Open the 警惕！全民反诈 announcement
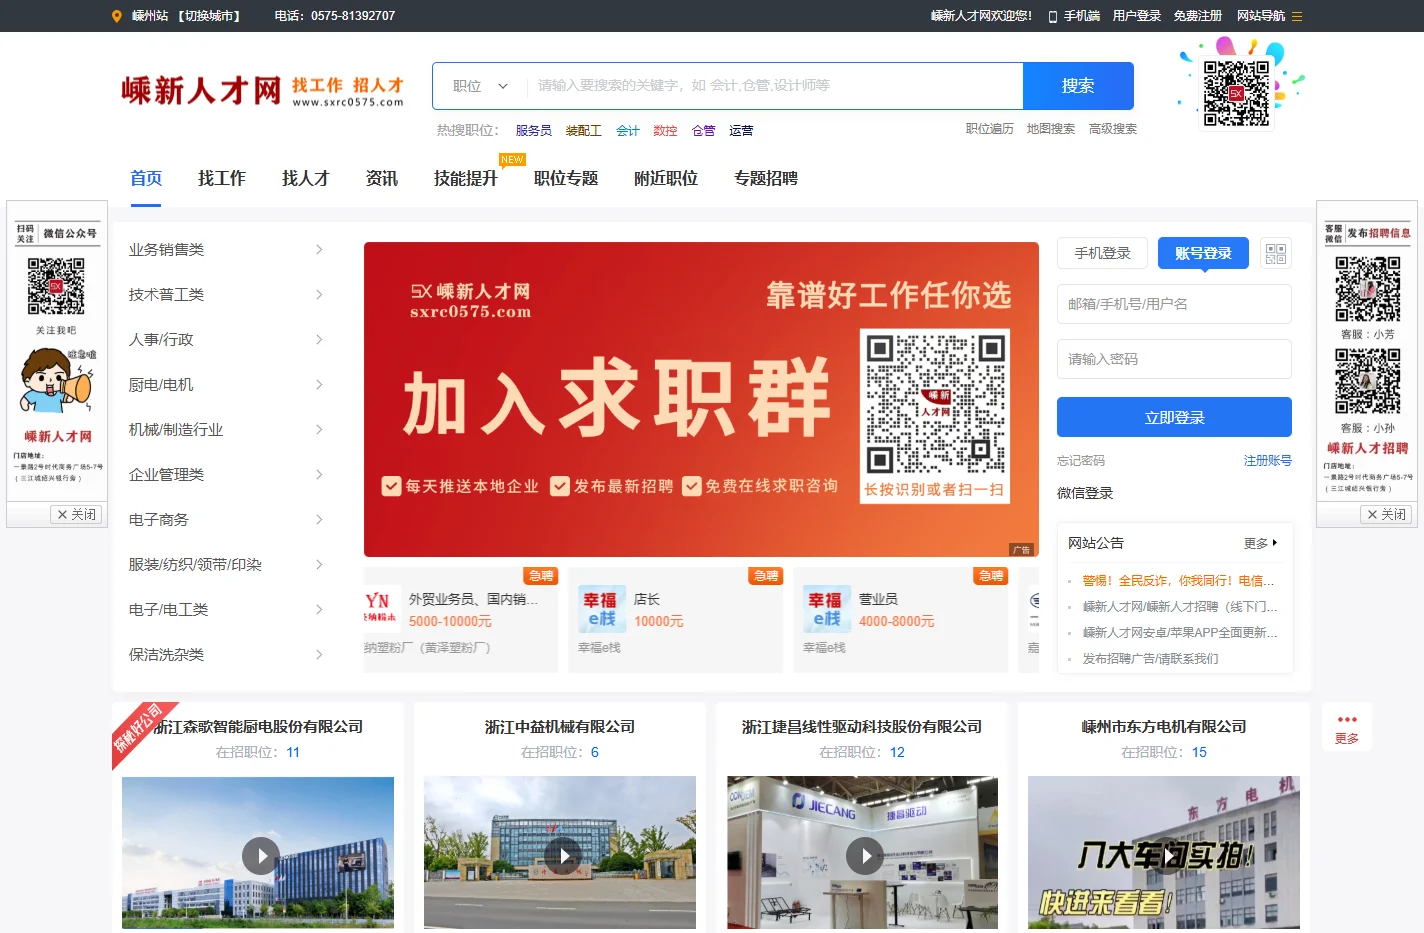The height and width of the screenshot is (933, 1424). [1178, 581]
